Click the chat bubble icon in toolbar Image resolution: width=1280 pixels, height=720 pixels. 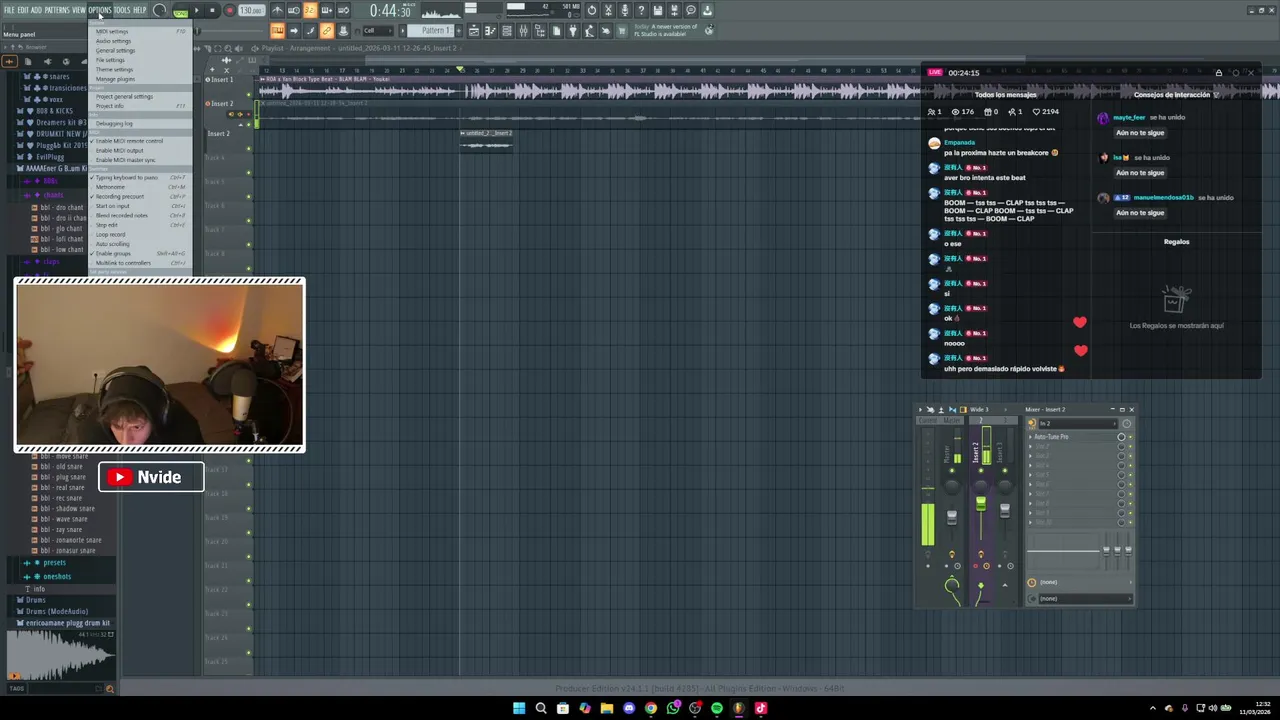click(691, 10)
